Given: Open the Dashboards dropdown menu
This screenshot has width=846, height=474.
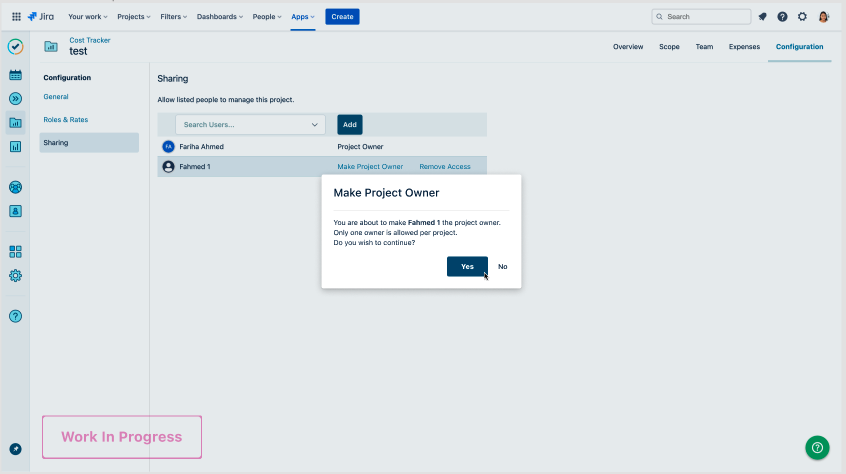Looking at the screenshot, I should [x=221, y=17].
